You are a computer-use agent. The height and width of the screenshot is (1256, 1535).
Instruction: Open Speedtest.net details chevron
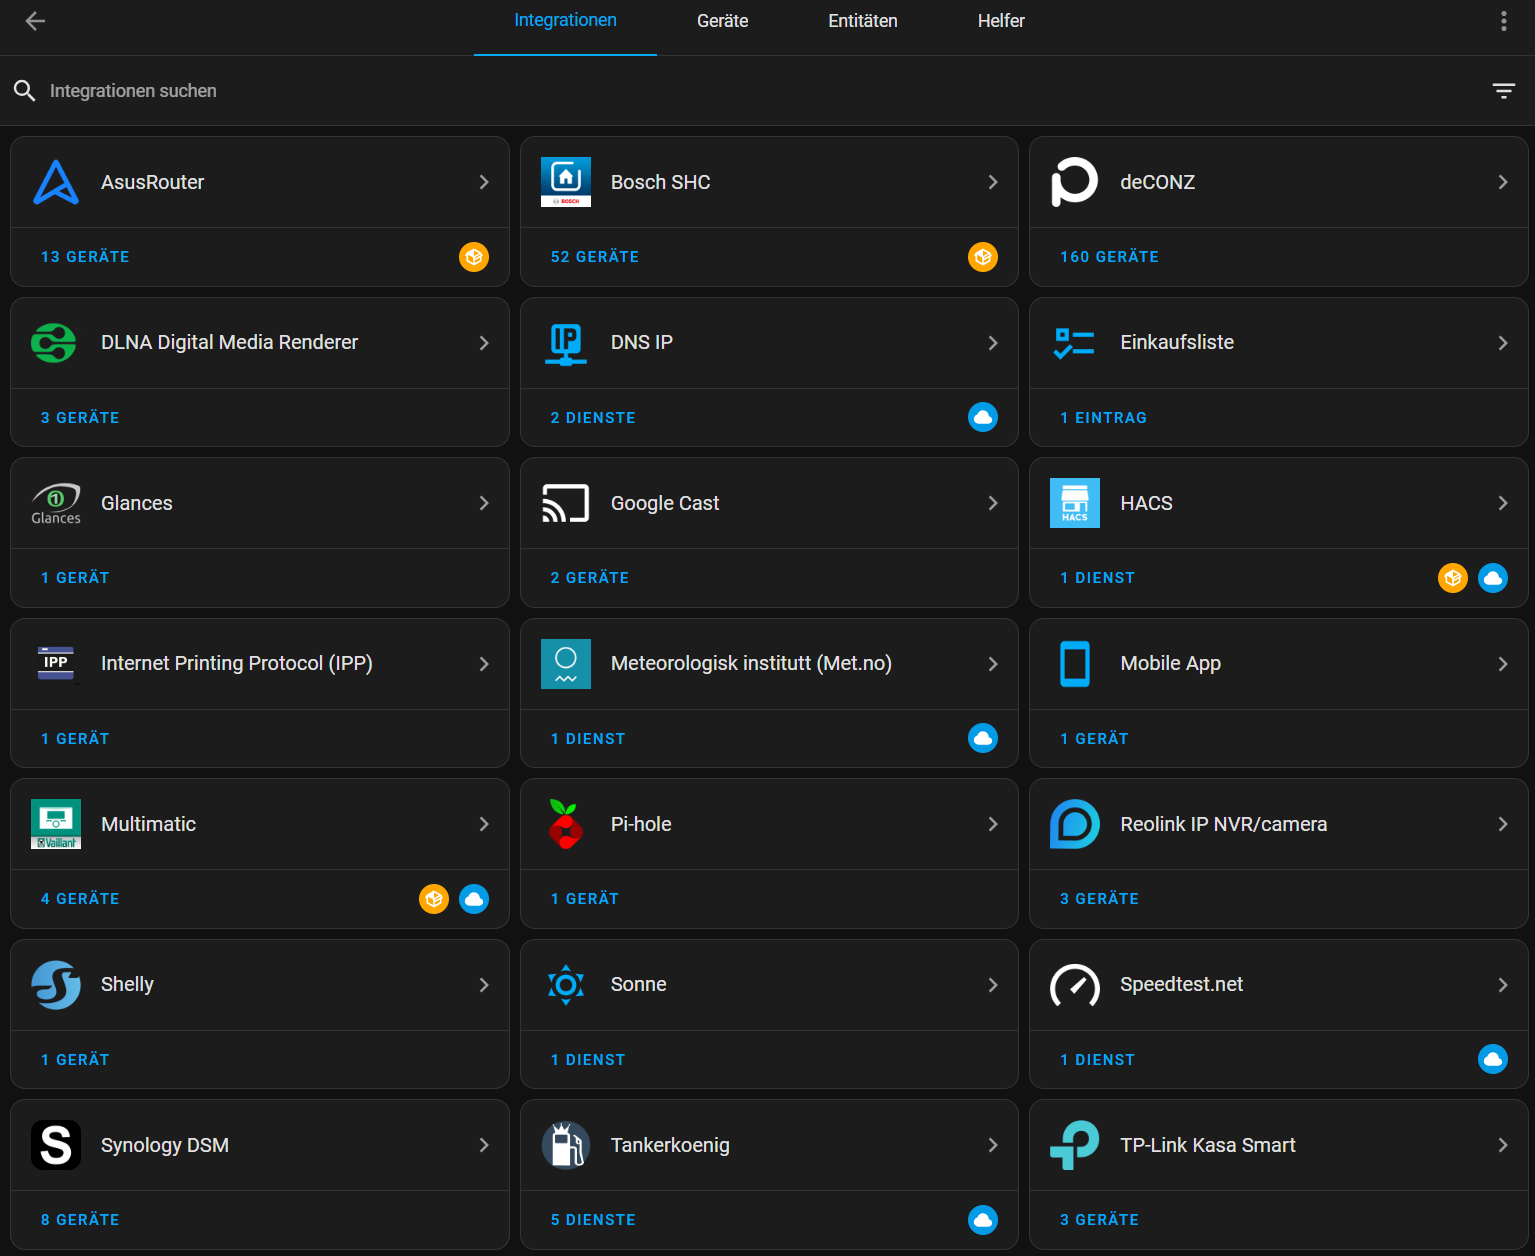(x=1503, y=985)
